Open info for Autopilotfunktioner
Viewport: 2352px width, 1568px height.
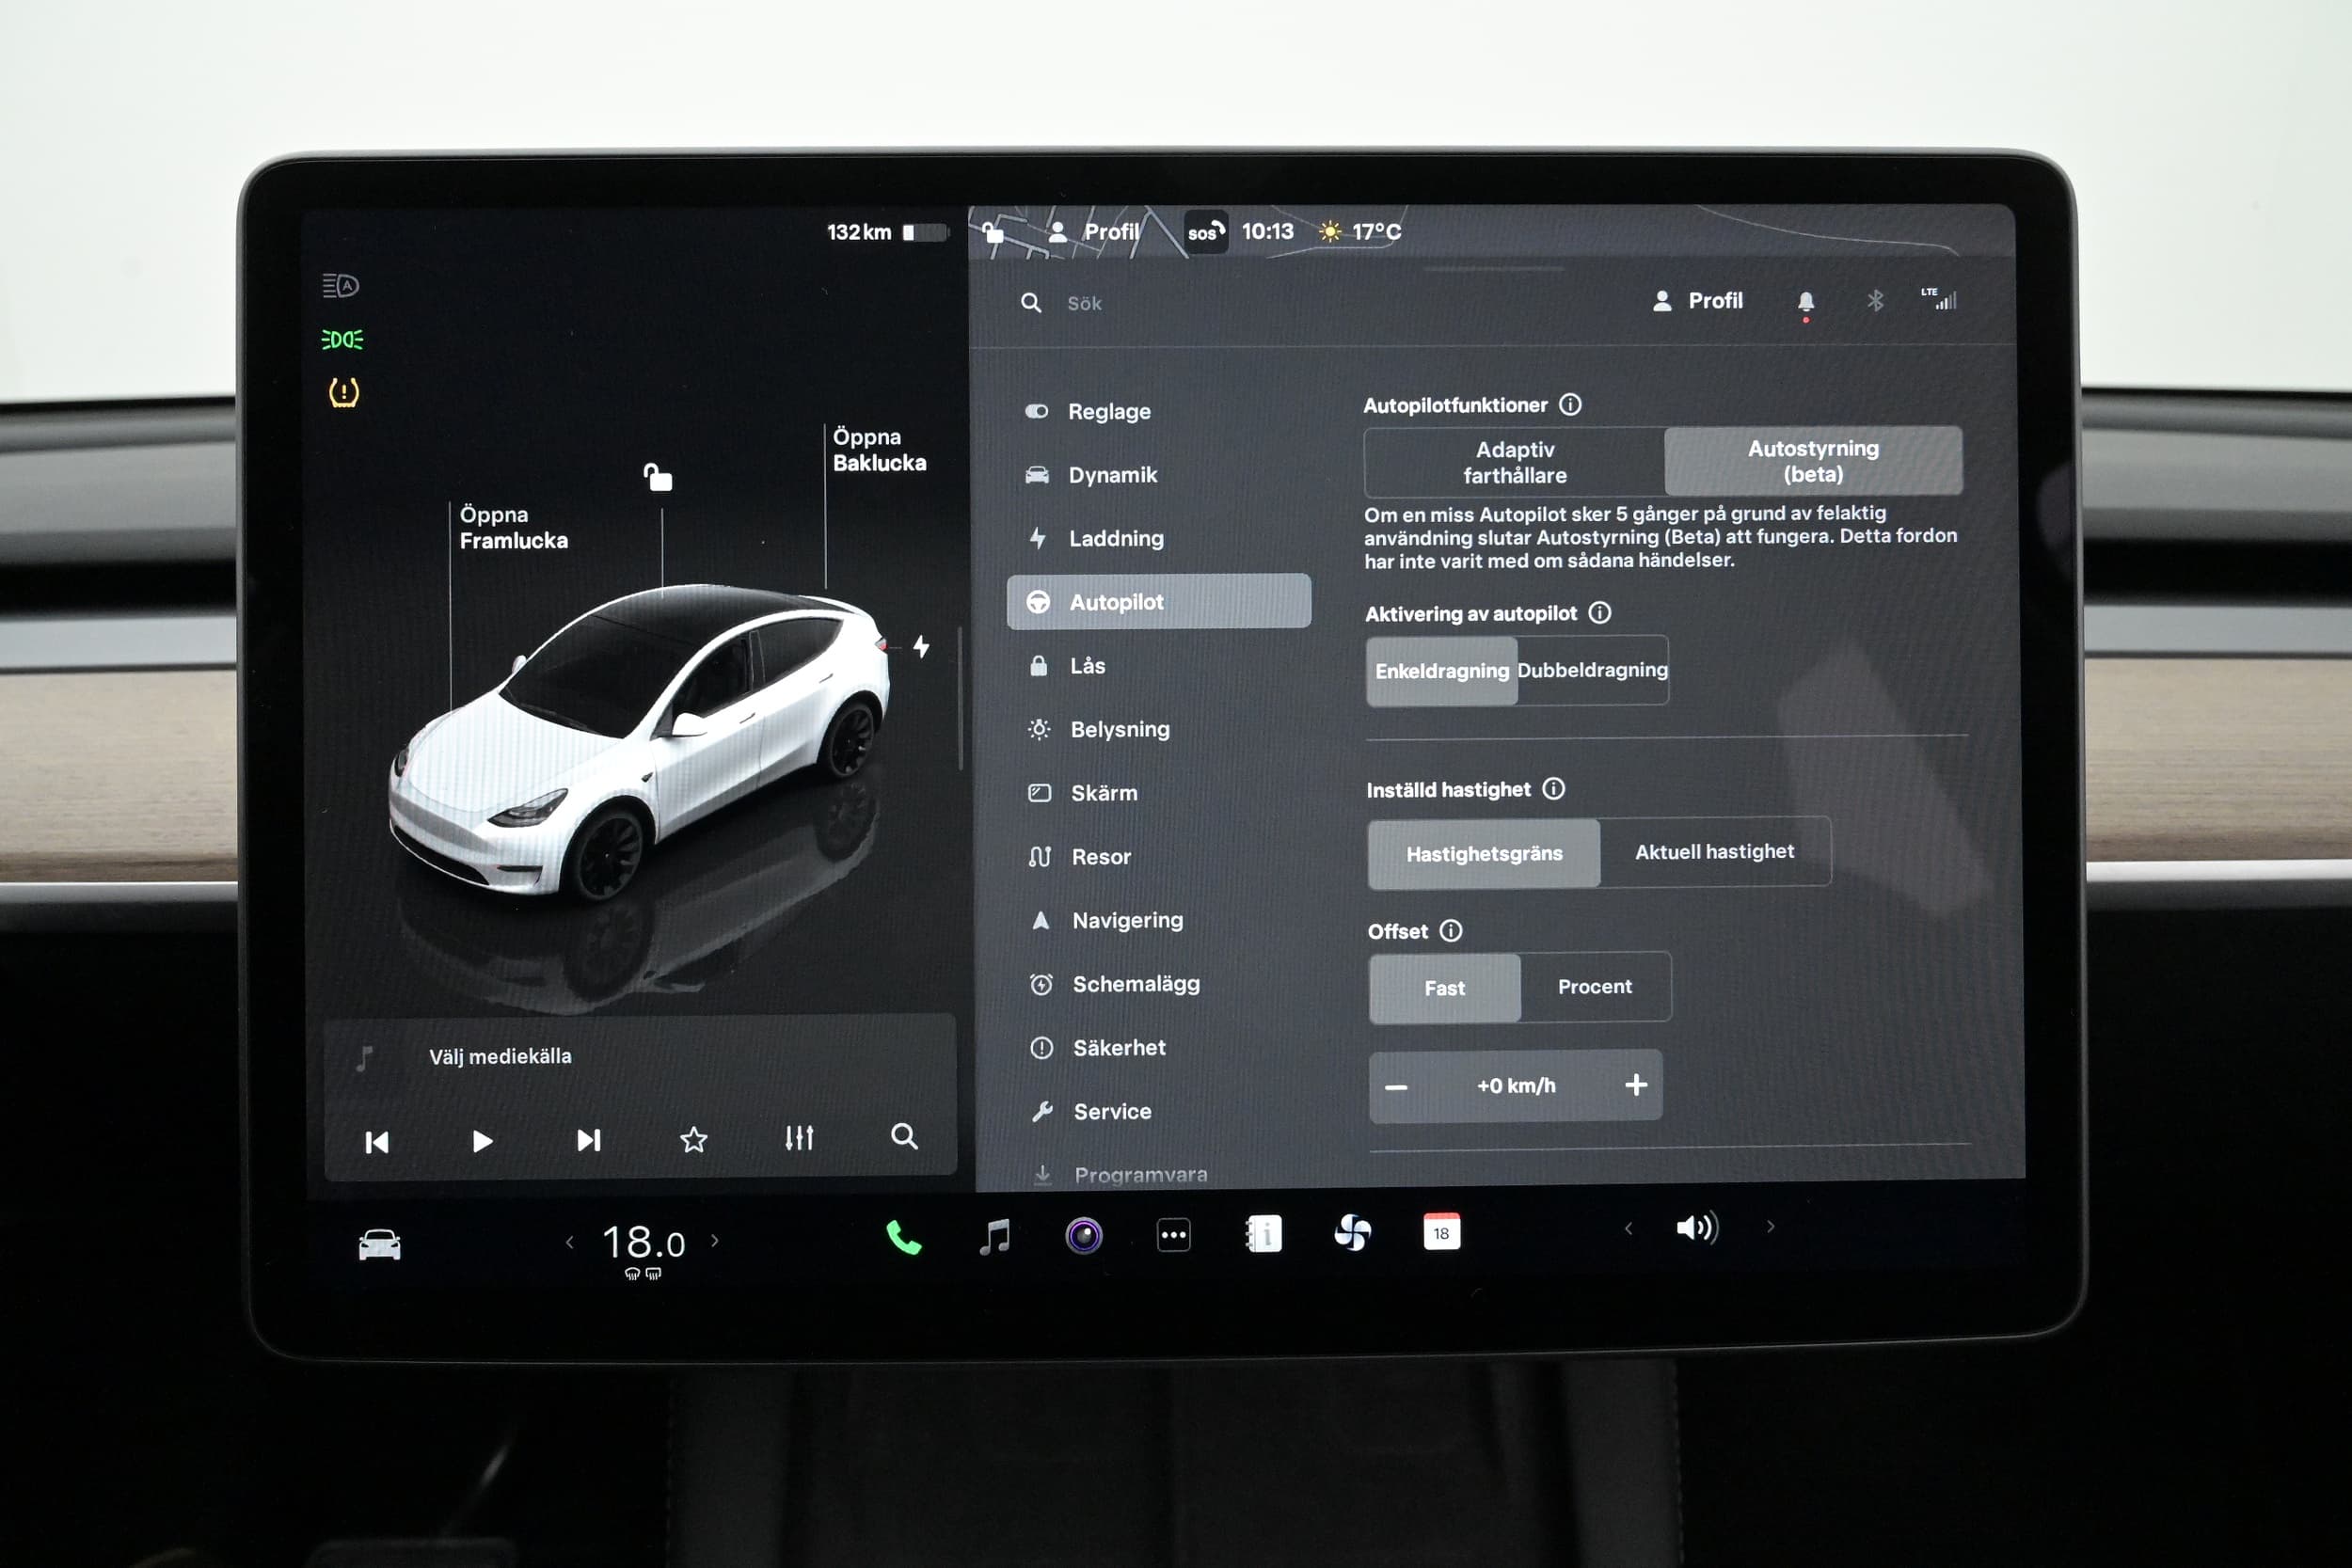pos(1571,404)
